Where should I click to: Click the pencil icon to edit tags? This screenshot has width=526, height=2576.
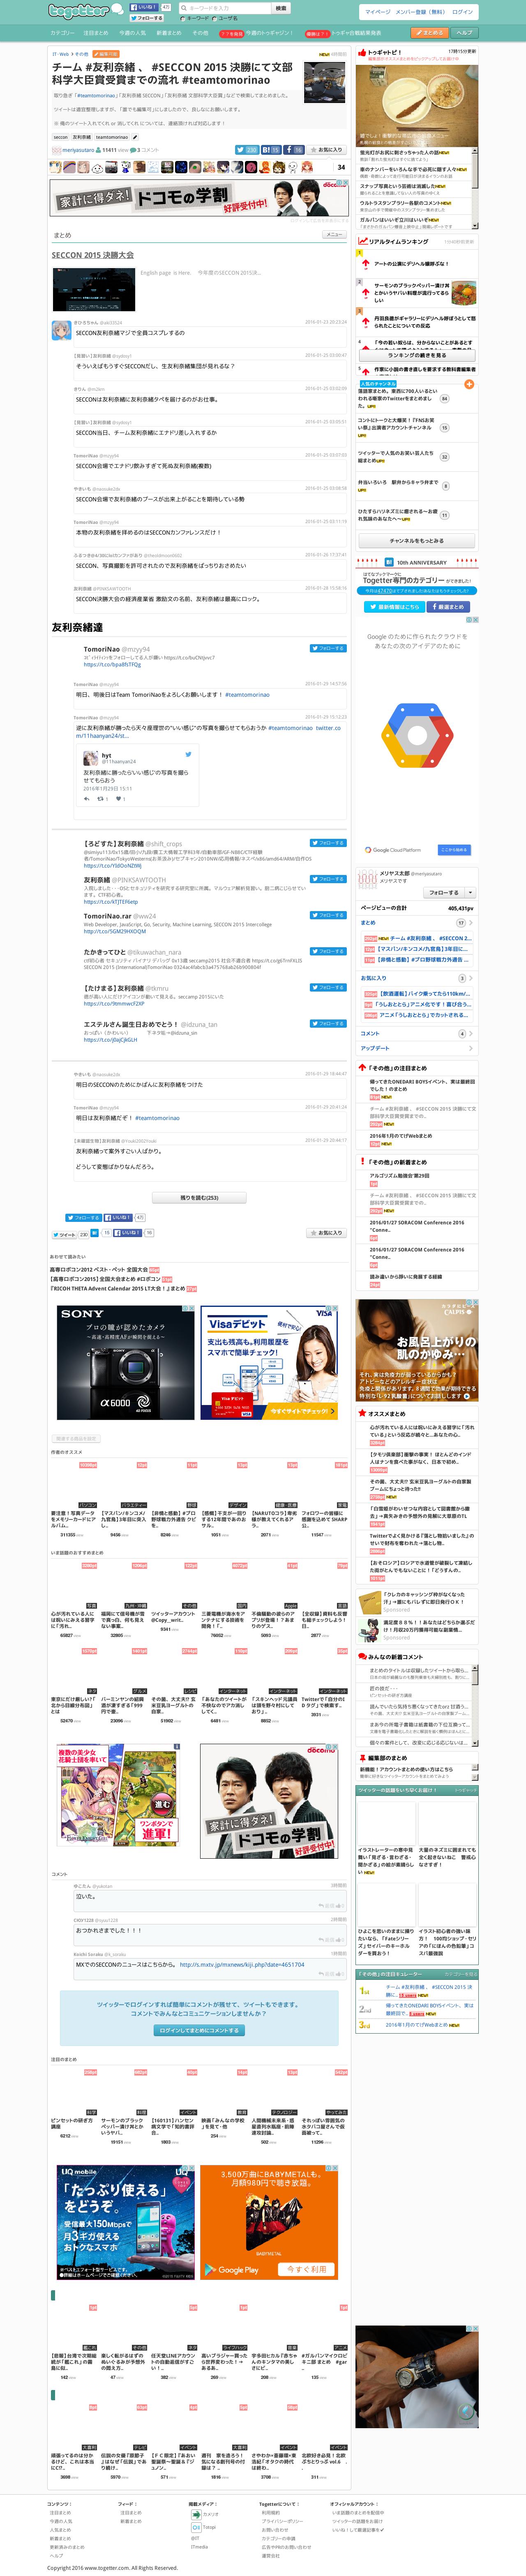(x=135, y=137)
